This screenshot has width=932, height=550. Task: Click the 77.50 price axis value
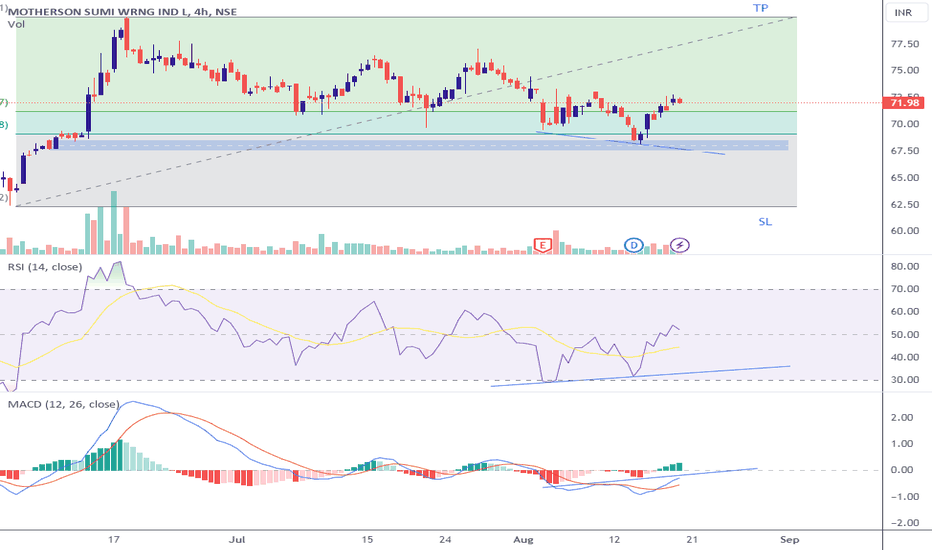point(905,44)
